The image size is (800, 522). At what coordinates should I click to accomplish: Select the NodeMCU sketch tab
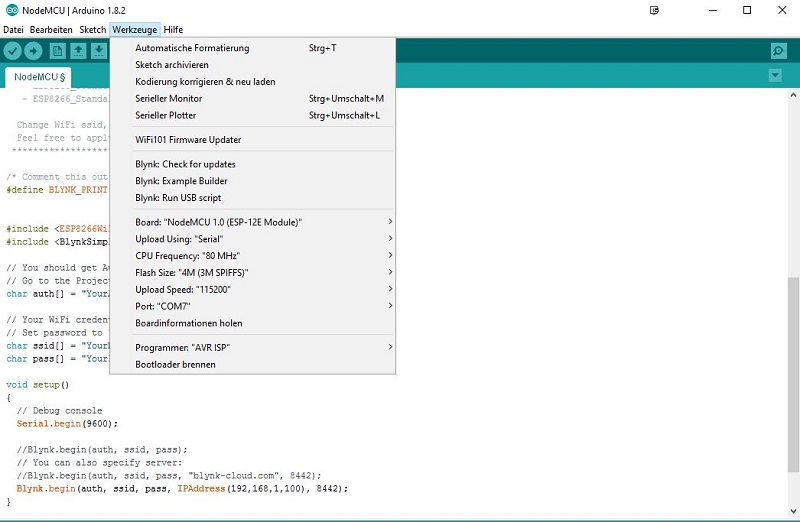pyautogui.click(x=39, y=77)
